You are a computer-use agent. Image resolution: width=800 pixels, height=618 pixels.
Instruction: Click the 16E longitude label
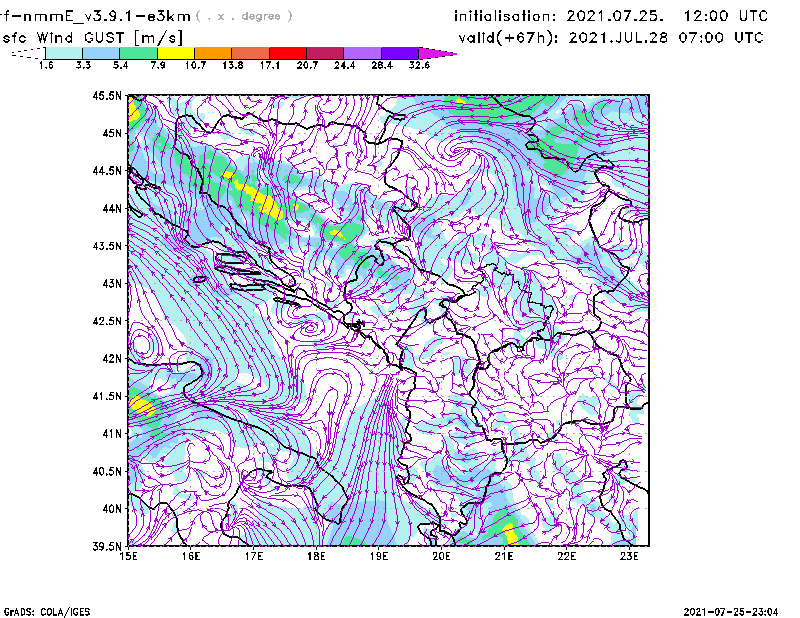[191, 556]
